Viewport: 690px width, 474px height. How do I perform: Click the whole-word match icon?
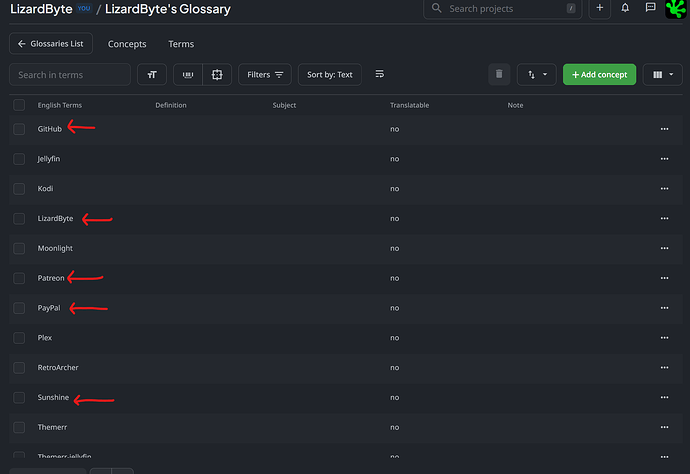point(188,75)
